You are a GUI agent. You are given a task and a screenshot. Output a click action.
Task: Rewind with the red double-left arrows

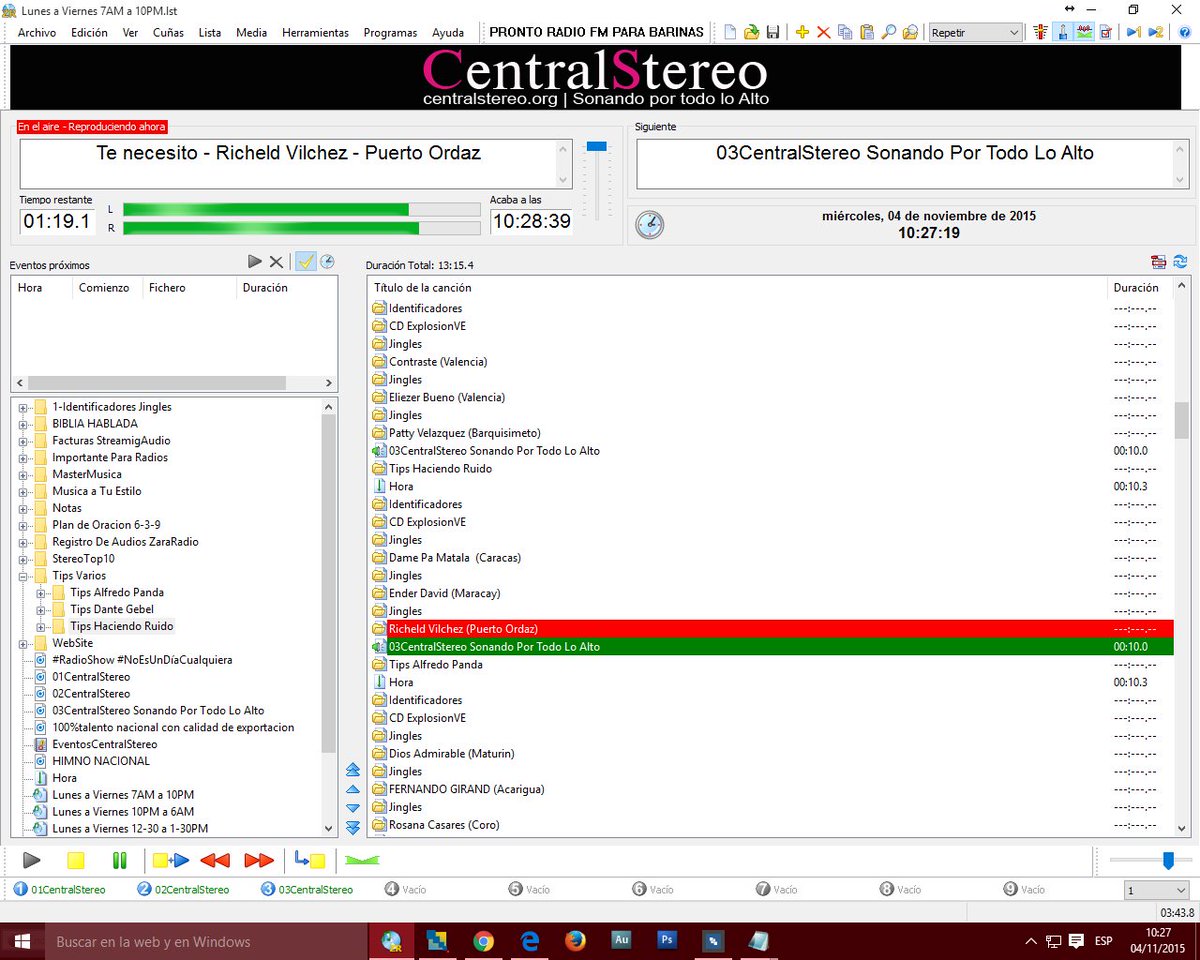pyautogui.click(x=215, y=860)
